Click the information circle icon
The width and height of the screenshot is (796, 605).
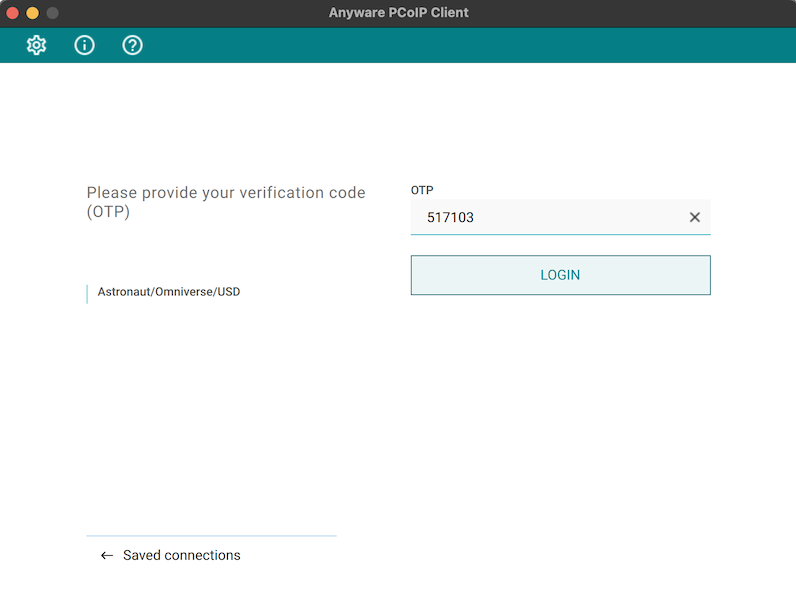coord(85,45)
